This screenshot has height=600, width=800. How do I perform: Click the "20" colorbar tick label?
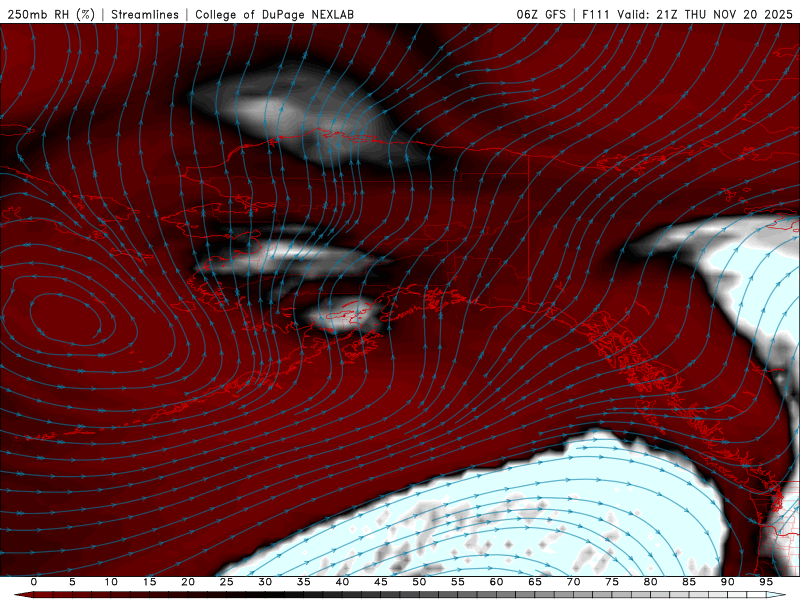[x=188, y=582]
